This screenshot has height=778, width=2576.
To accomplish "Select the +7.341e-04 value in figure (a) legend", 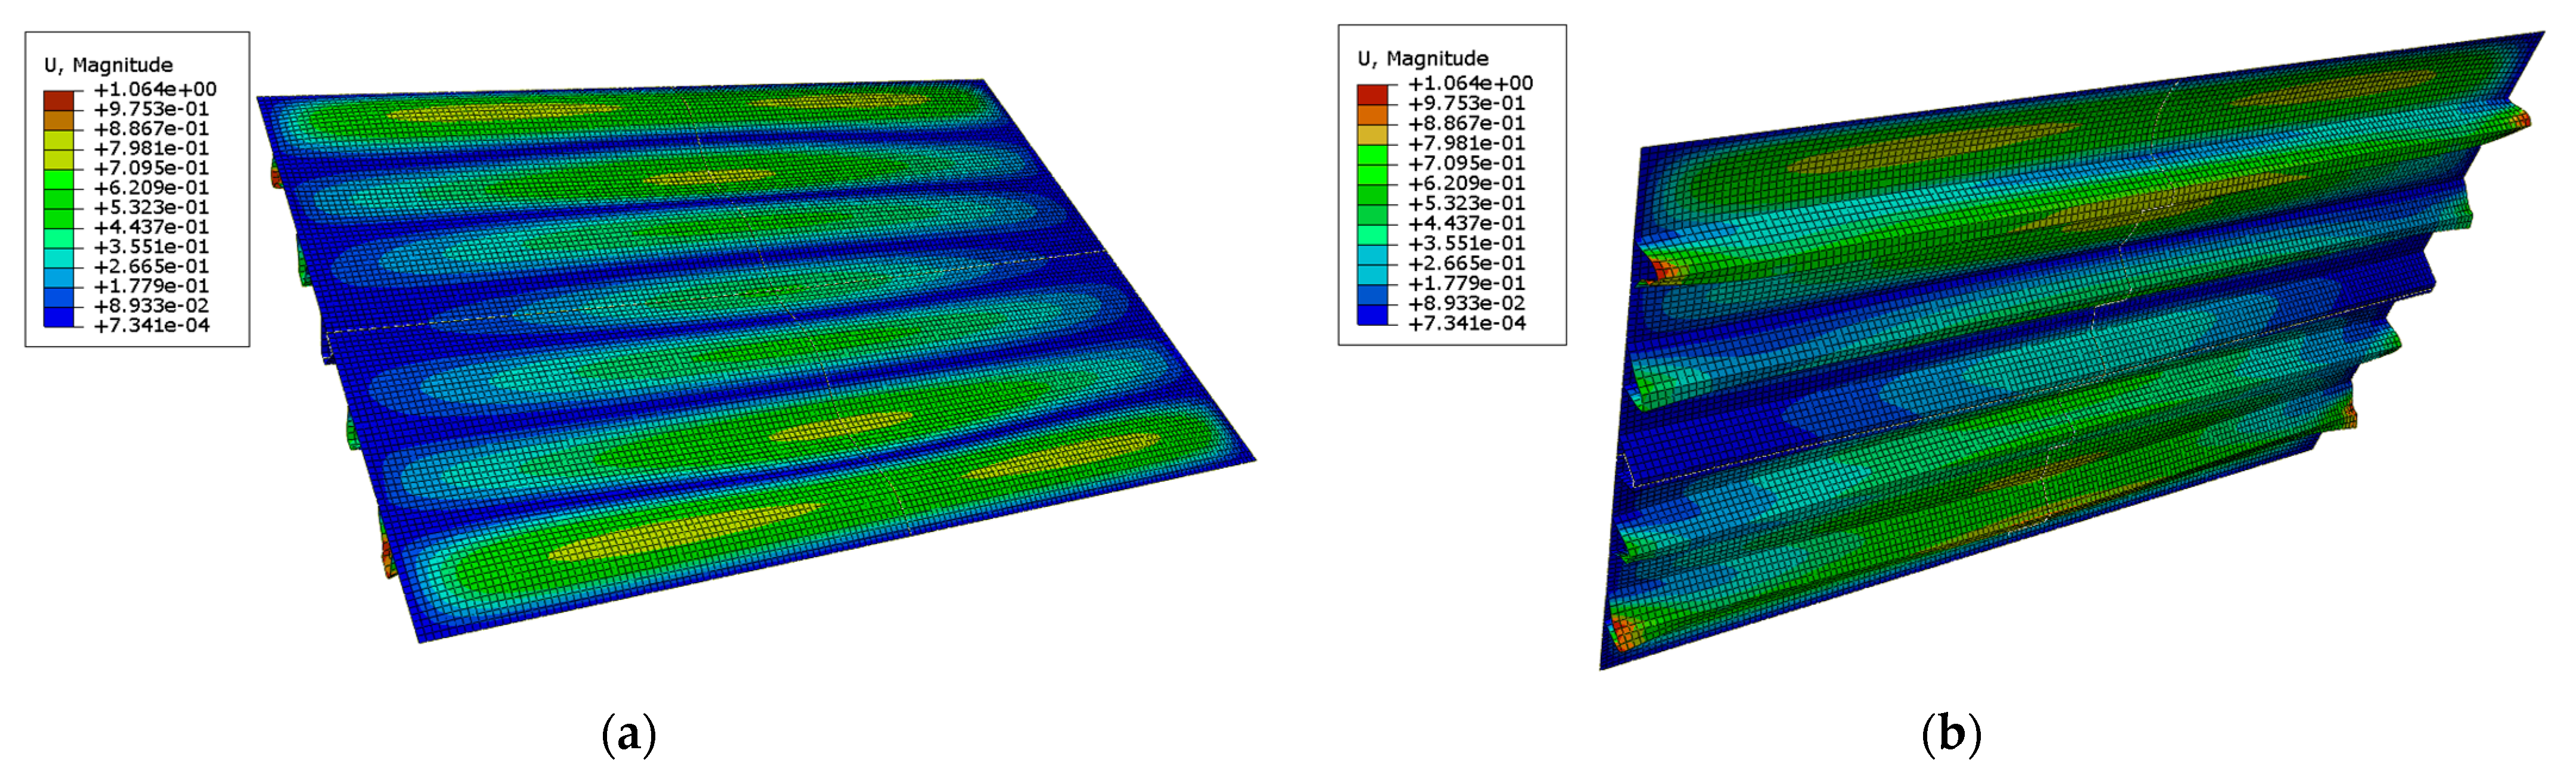I will click(152, 325).
